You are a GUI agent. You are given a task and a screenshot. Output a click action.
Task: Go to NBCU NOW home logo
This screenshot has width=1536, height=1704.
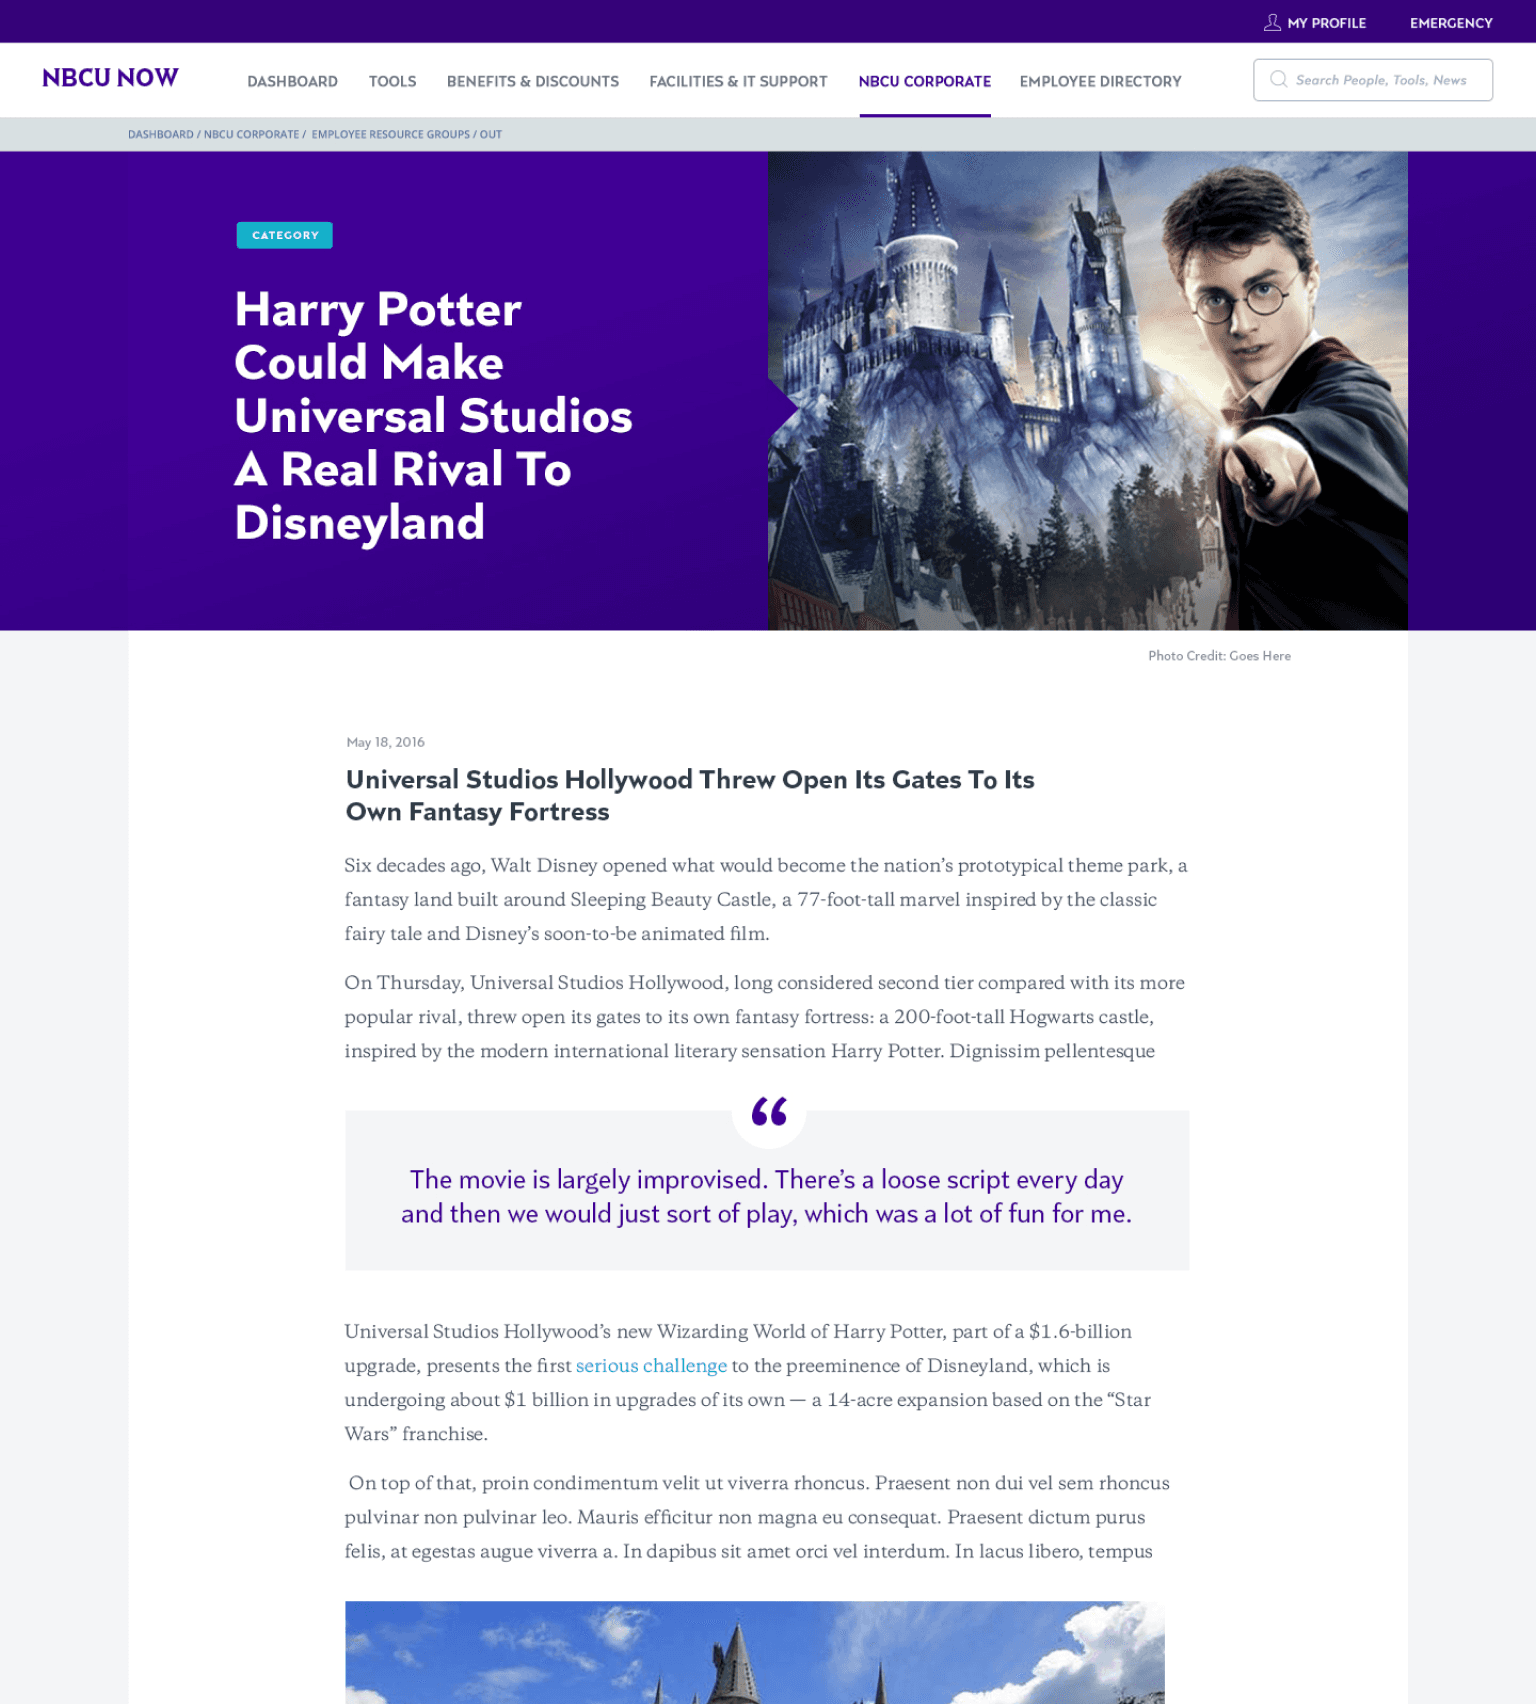pos(110,78)
